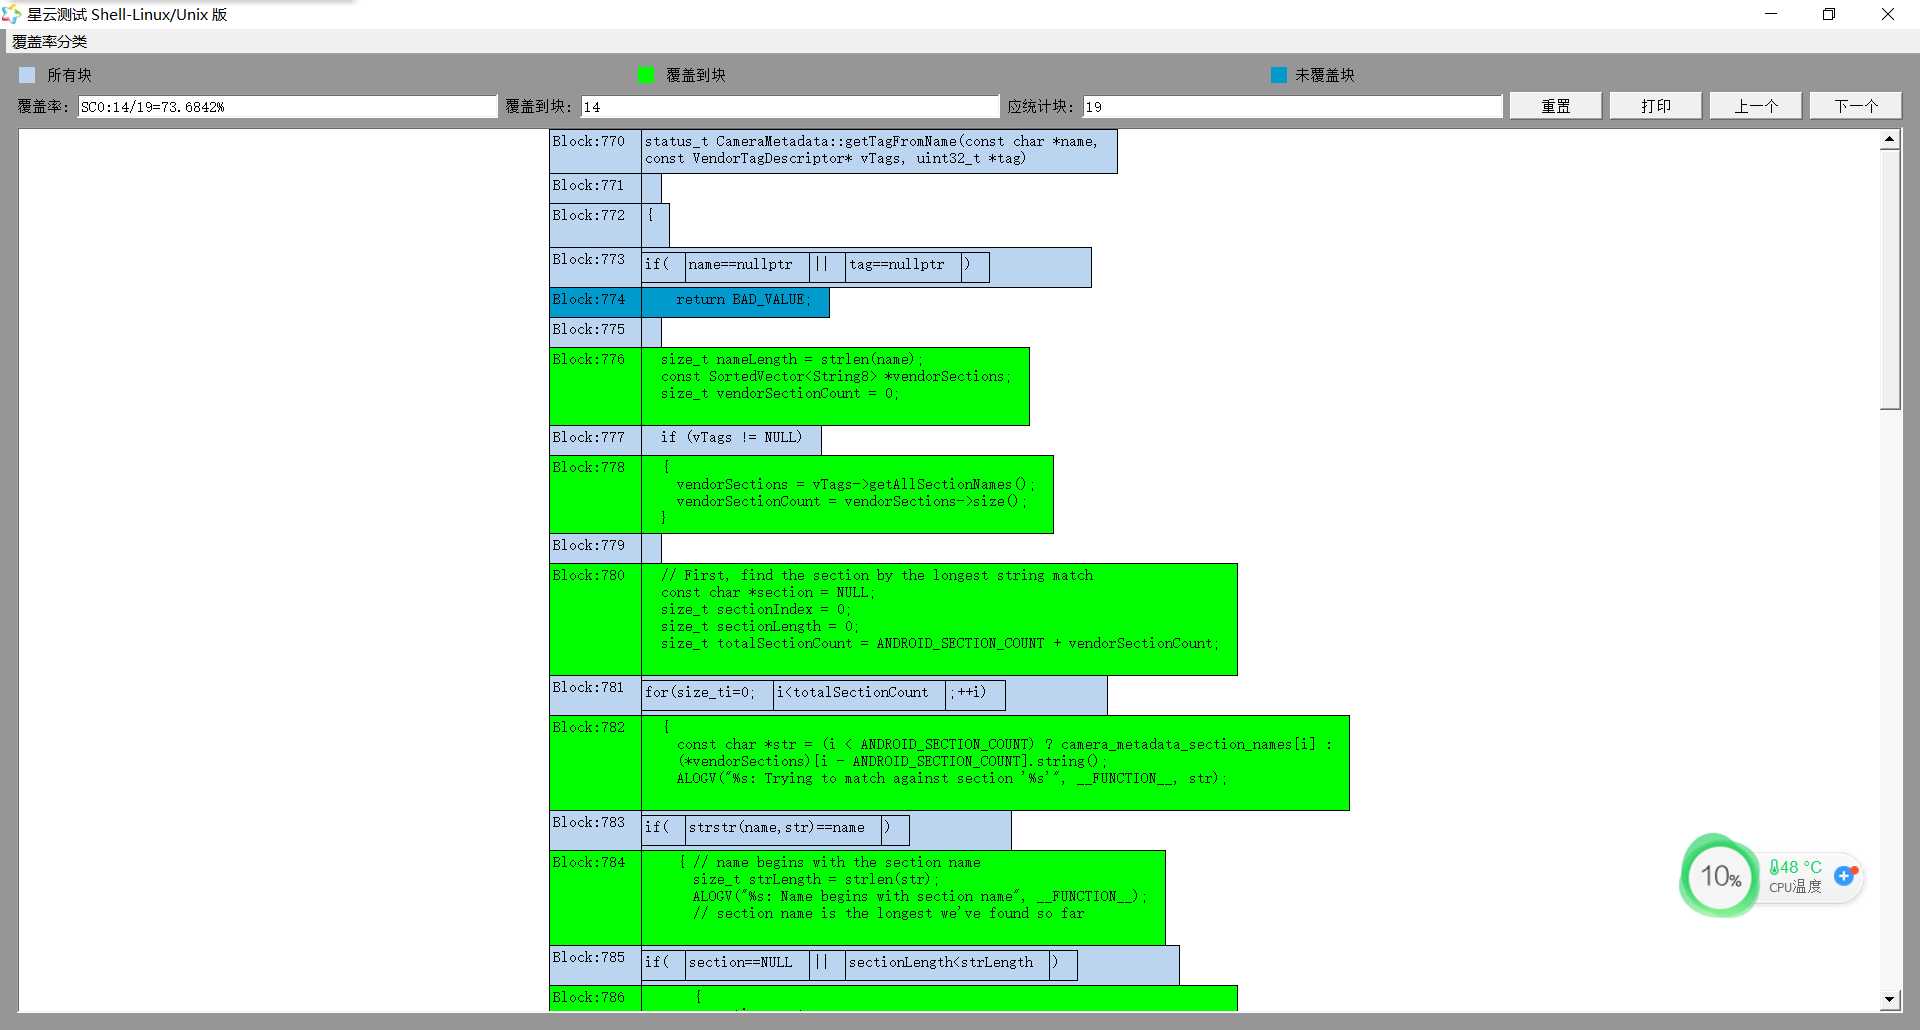Image resolution: width=1920 pixels, height=1030 pixels.
Task: Select Block:784 label
Action: pos(595,897)
